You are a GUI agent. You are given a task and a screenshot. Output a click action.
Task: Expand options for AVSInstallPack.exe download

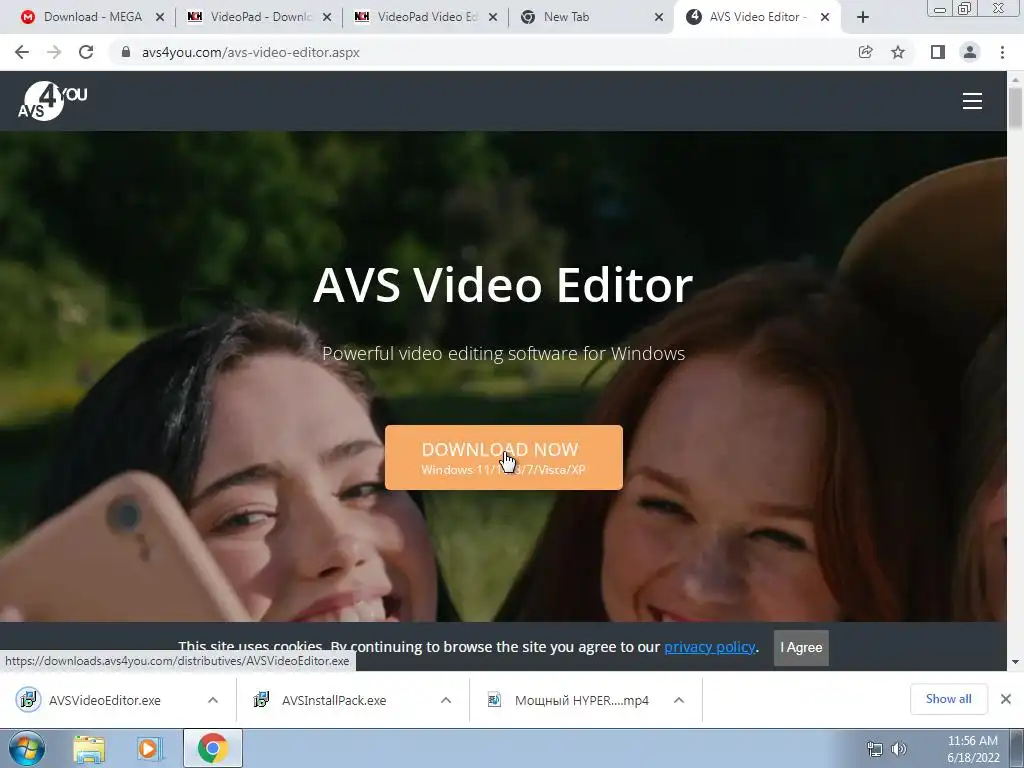(446, 700)
